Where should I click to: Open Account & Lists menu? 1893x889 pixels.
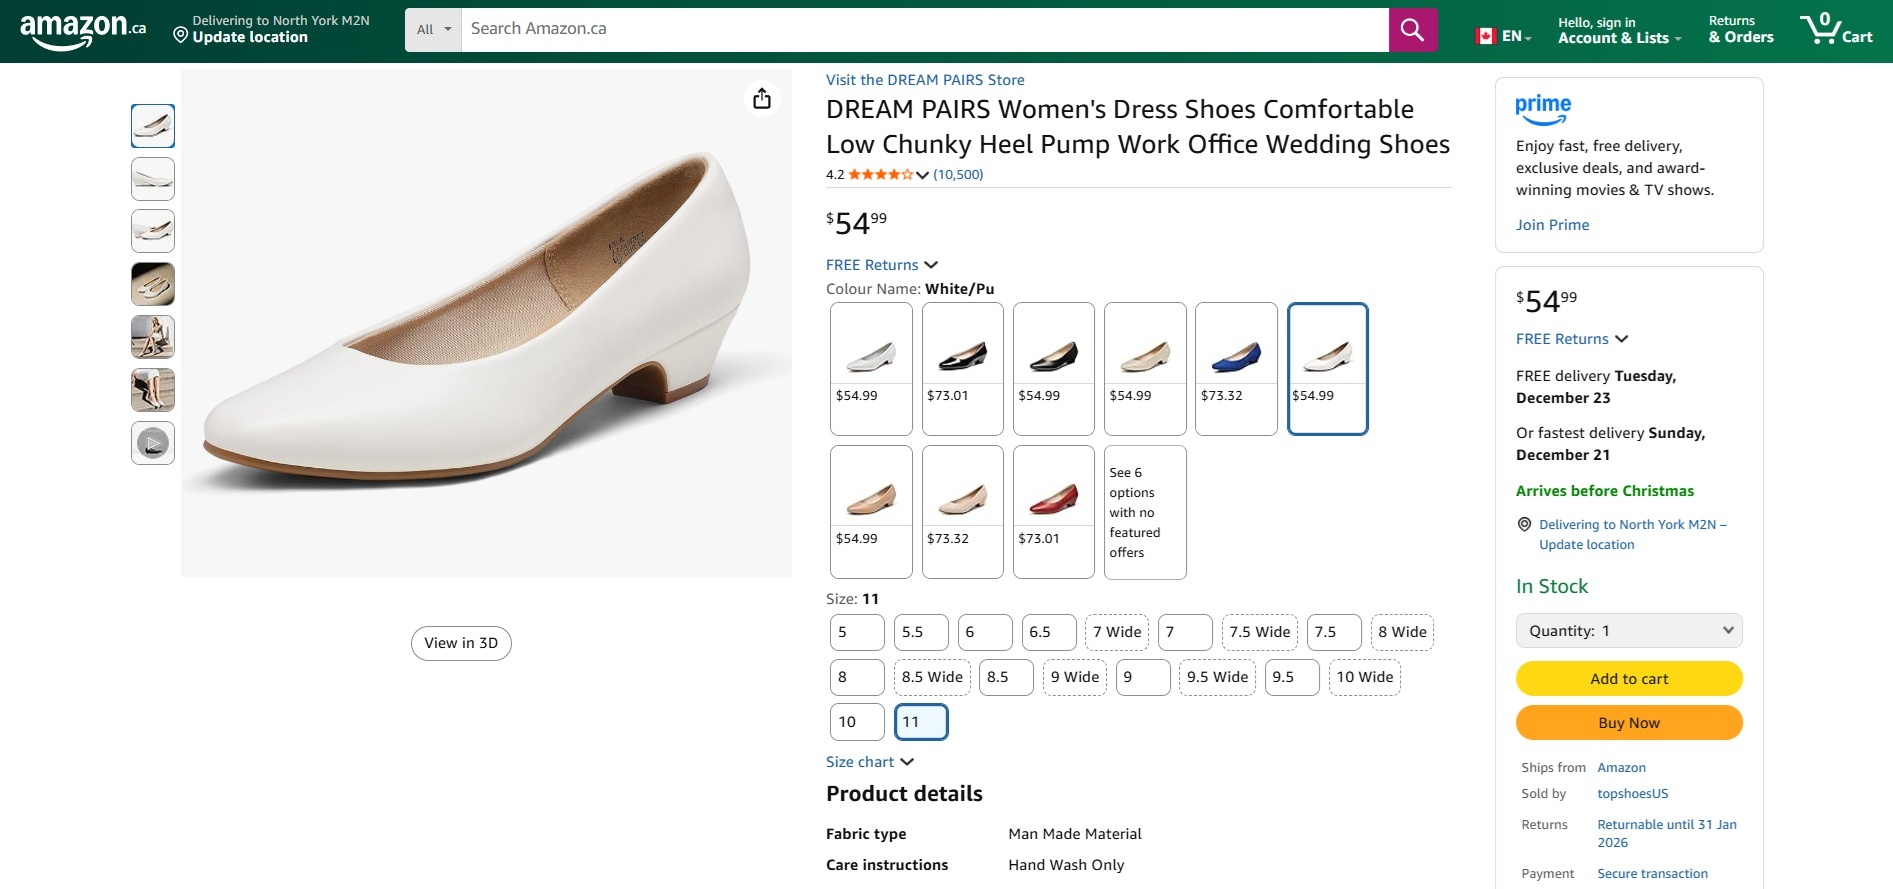tap(1618, 30)
